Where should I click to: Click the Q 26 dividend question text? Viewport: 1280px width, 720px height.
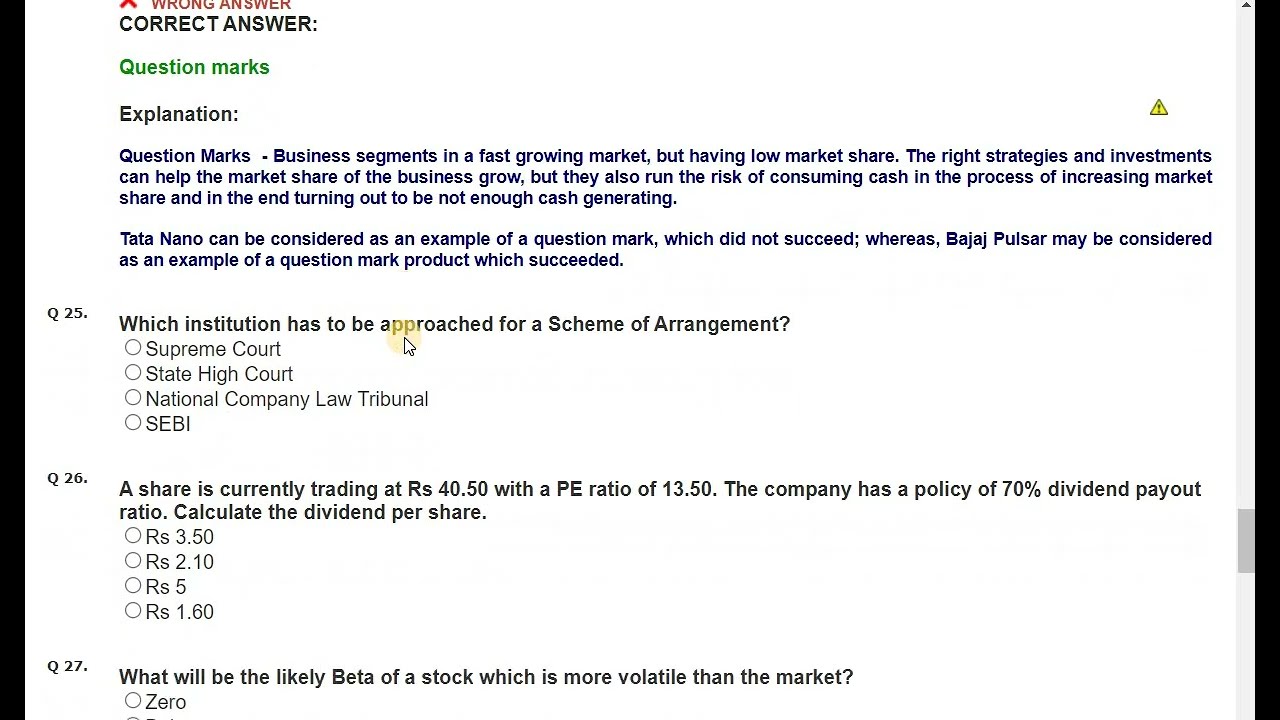click(660, 500)
